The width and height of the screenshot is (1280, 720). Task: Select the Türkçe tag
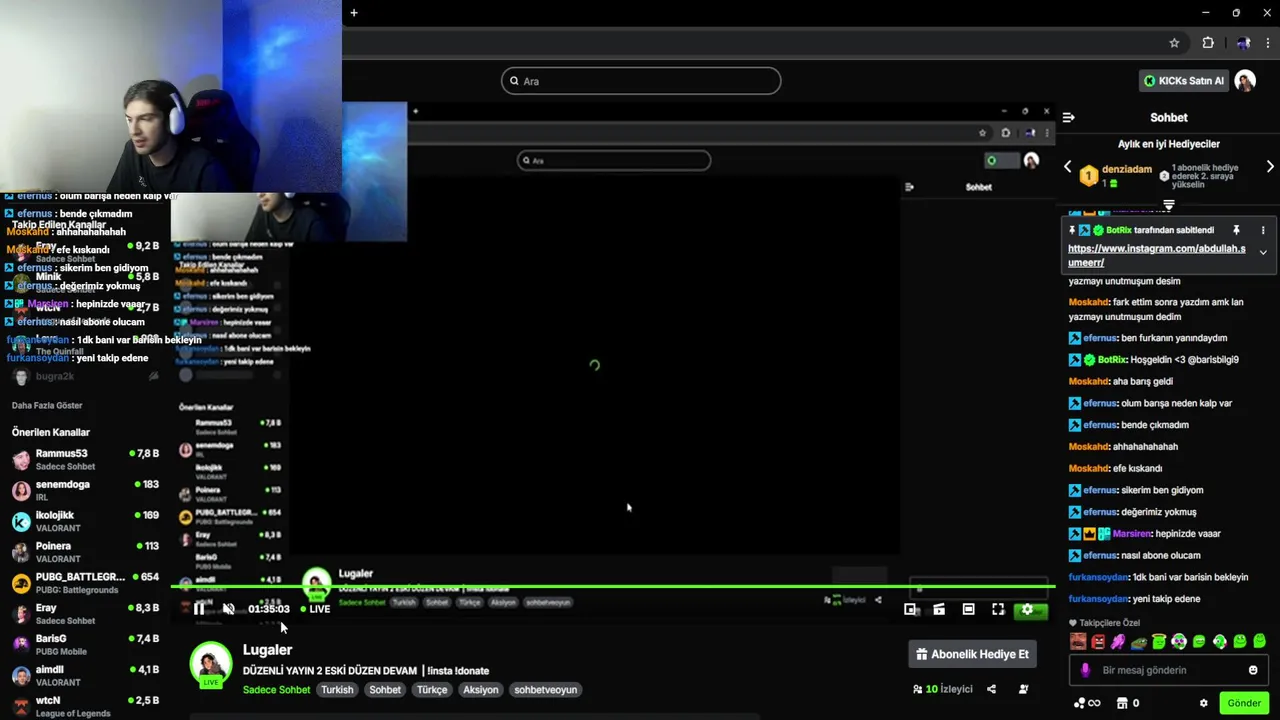click(x=432, y=690)
